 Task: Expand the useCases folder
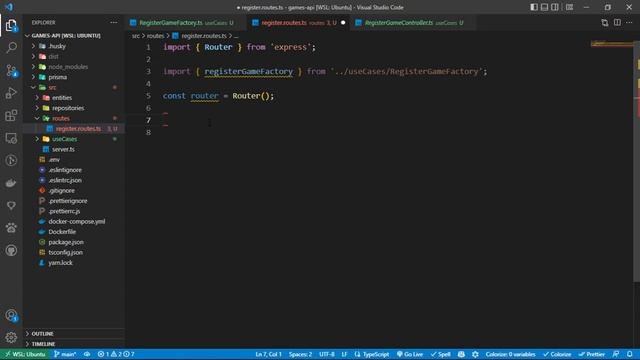(x=74, y=139)
